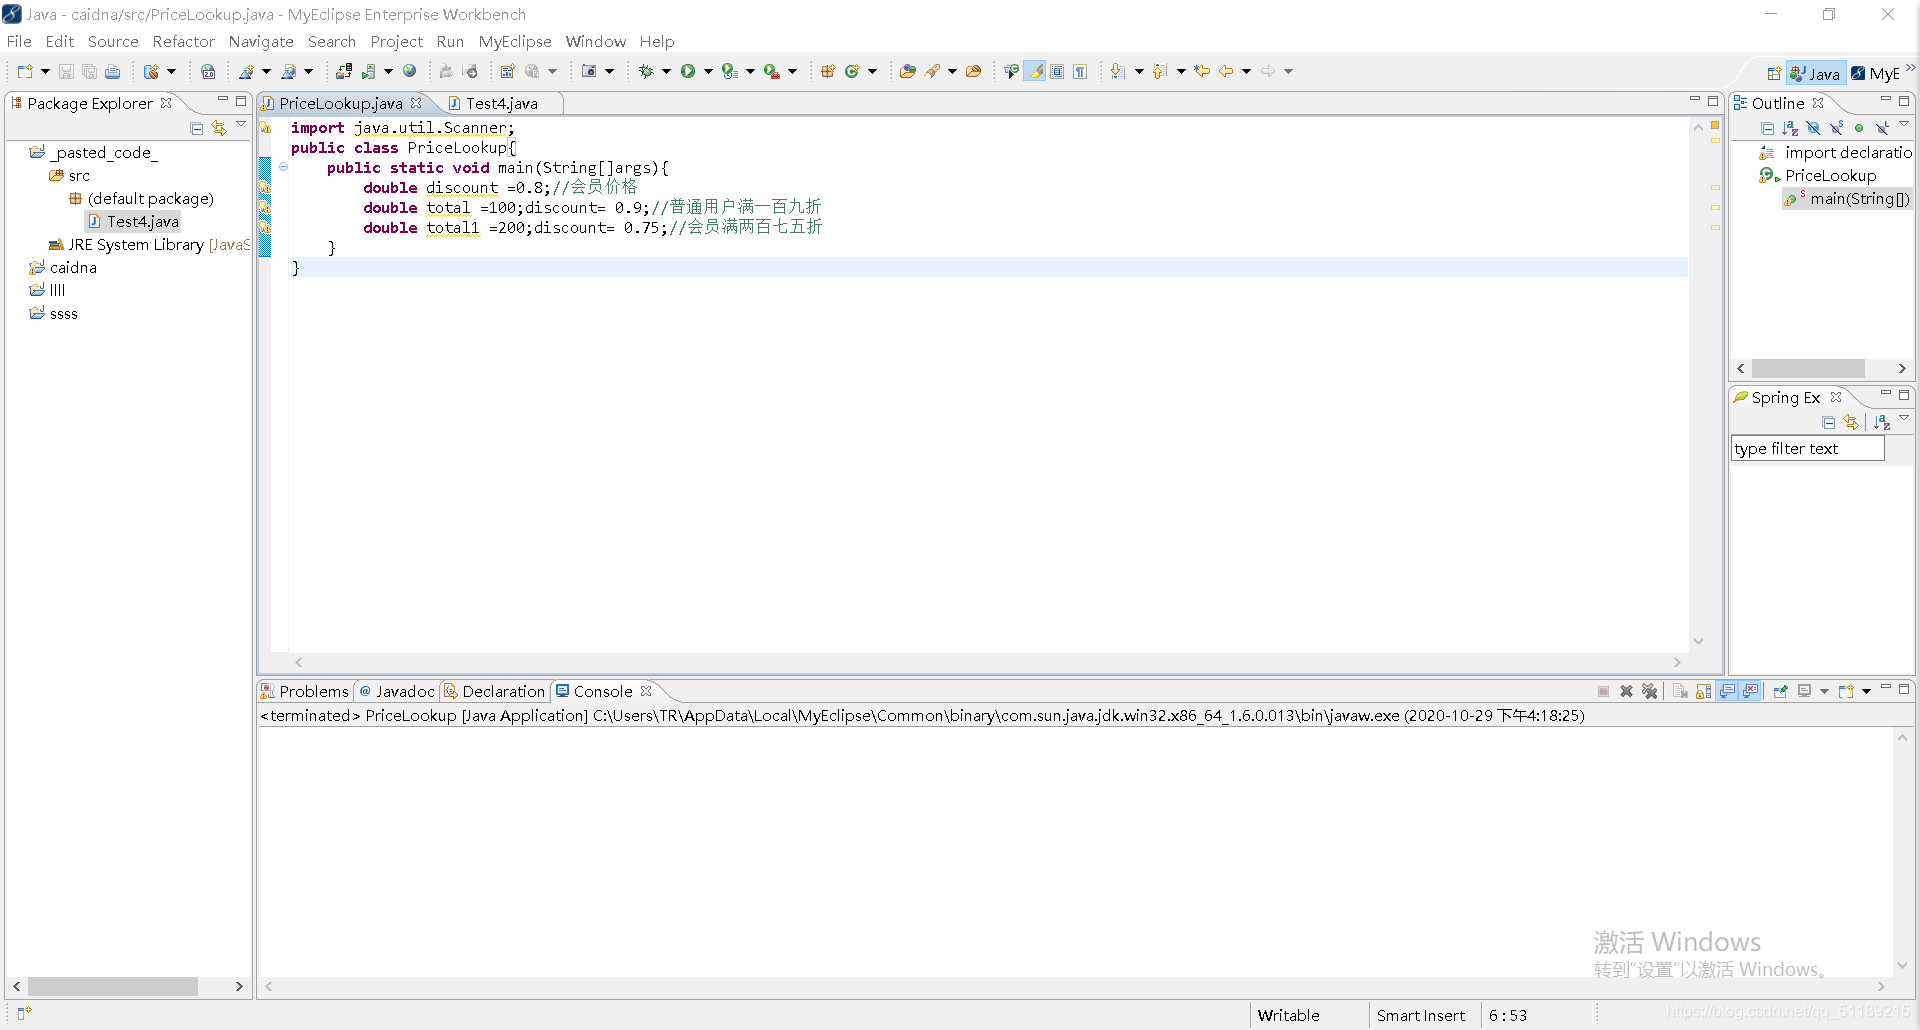Image resolution: width=1920 pixels, height=1030 pixels.
Task: Select JRE System Library node
Action: point(149,244)
